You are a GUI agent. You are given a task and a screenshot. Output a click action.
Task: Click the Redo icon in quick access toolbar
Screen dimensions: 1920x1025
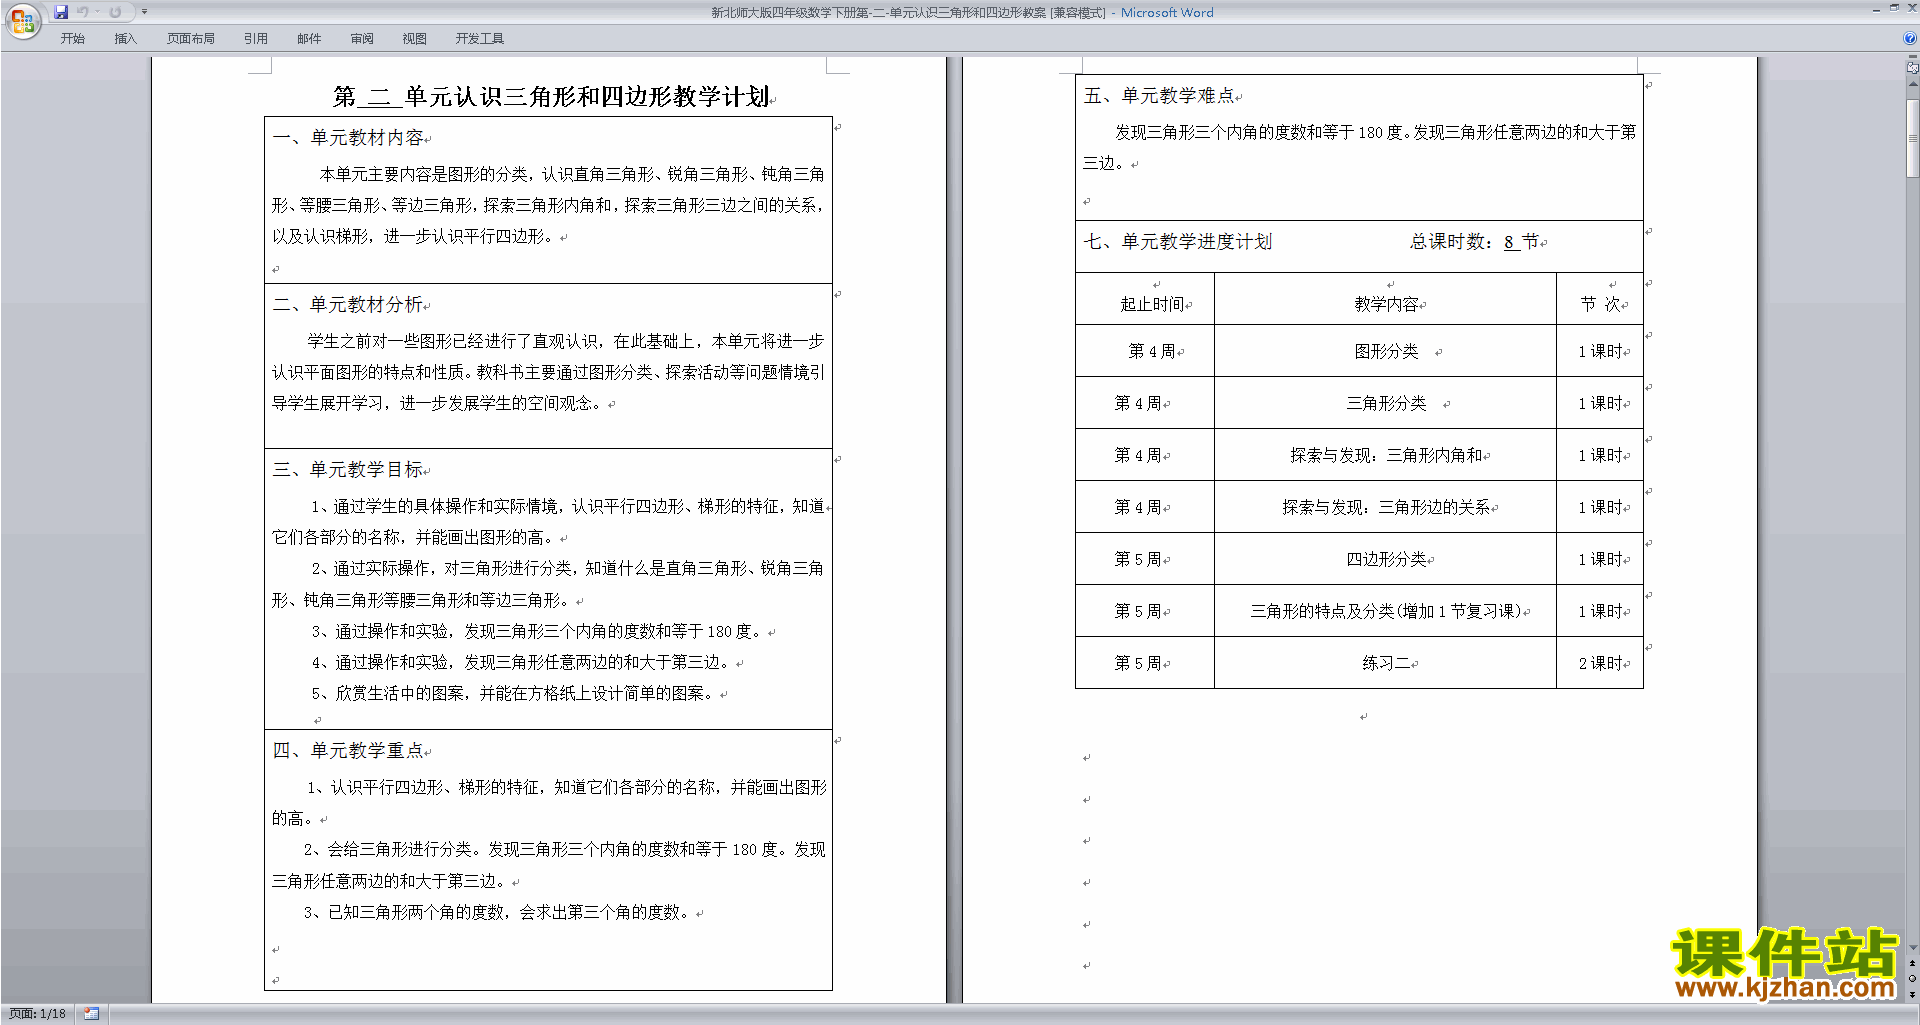tap(115, 12)
